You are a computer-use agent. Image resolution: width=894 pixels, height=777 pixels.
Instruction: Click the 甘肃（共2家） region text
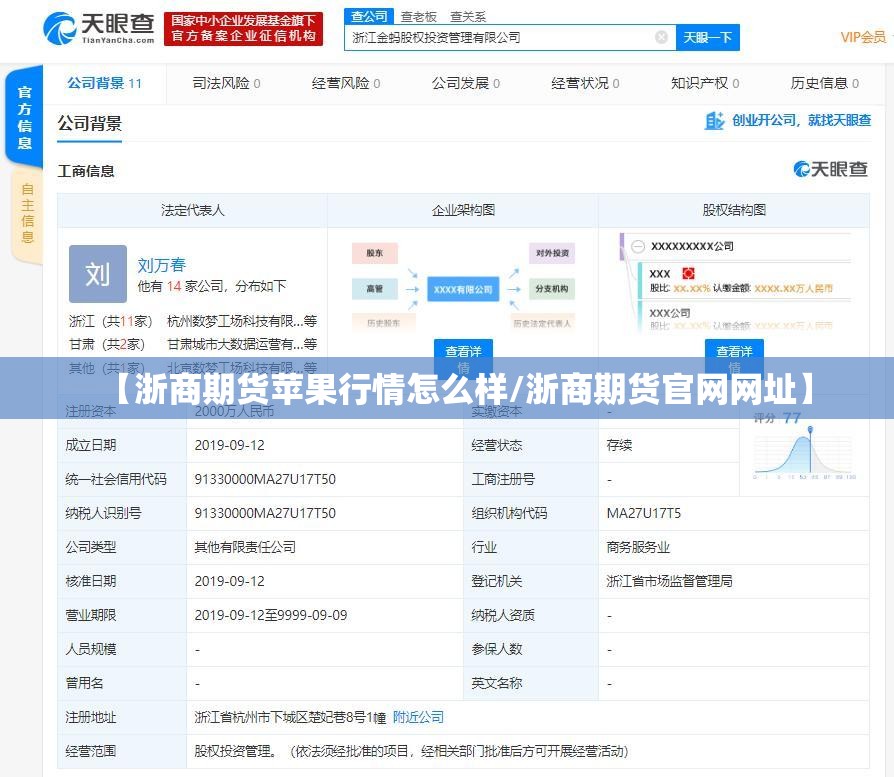click(107, 344)
